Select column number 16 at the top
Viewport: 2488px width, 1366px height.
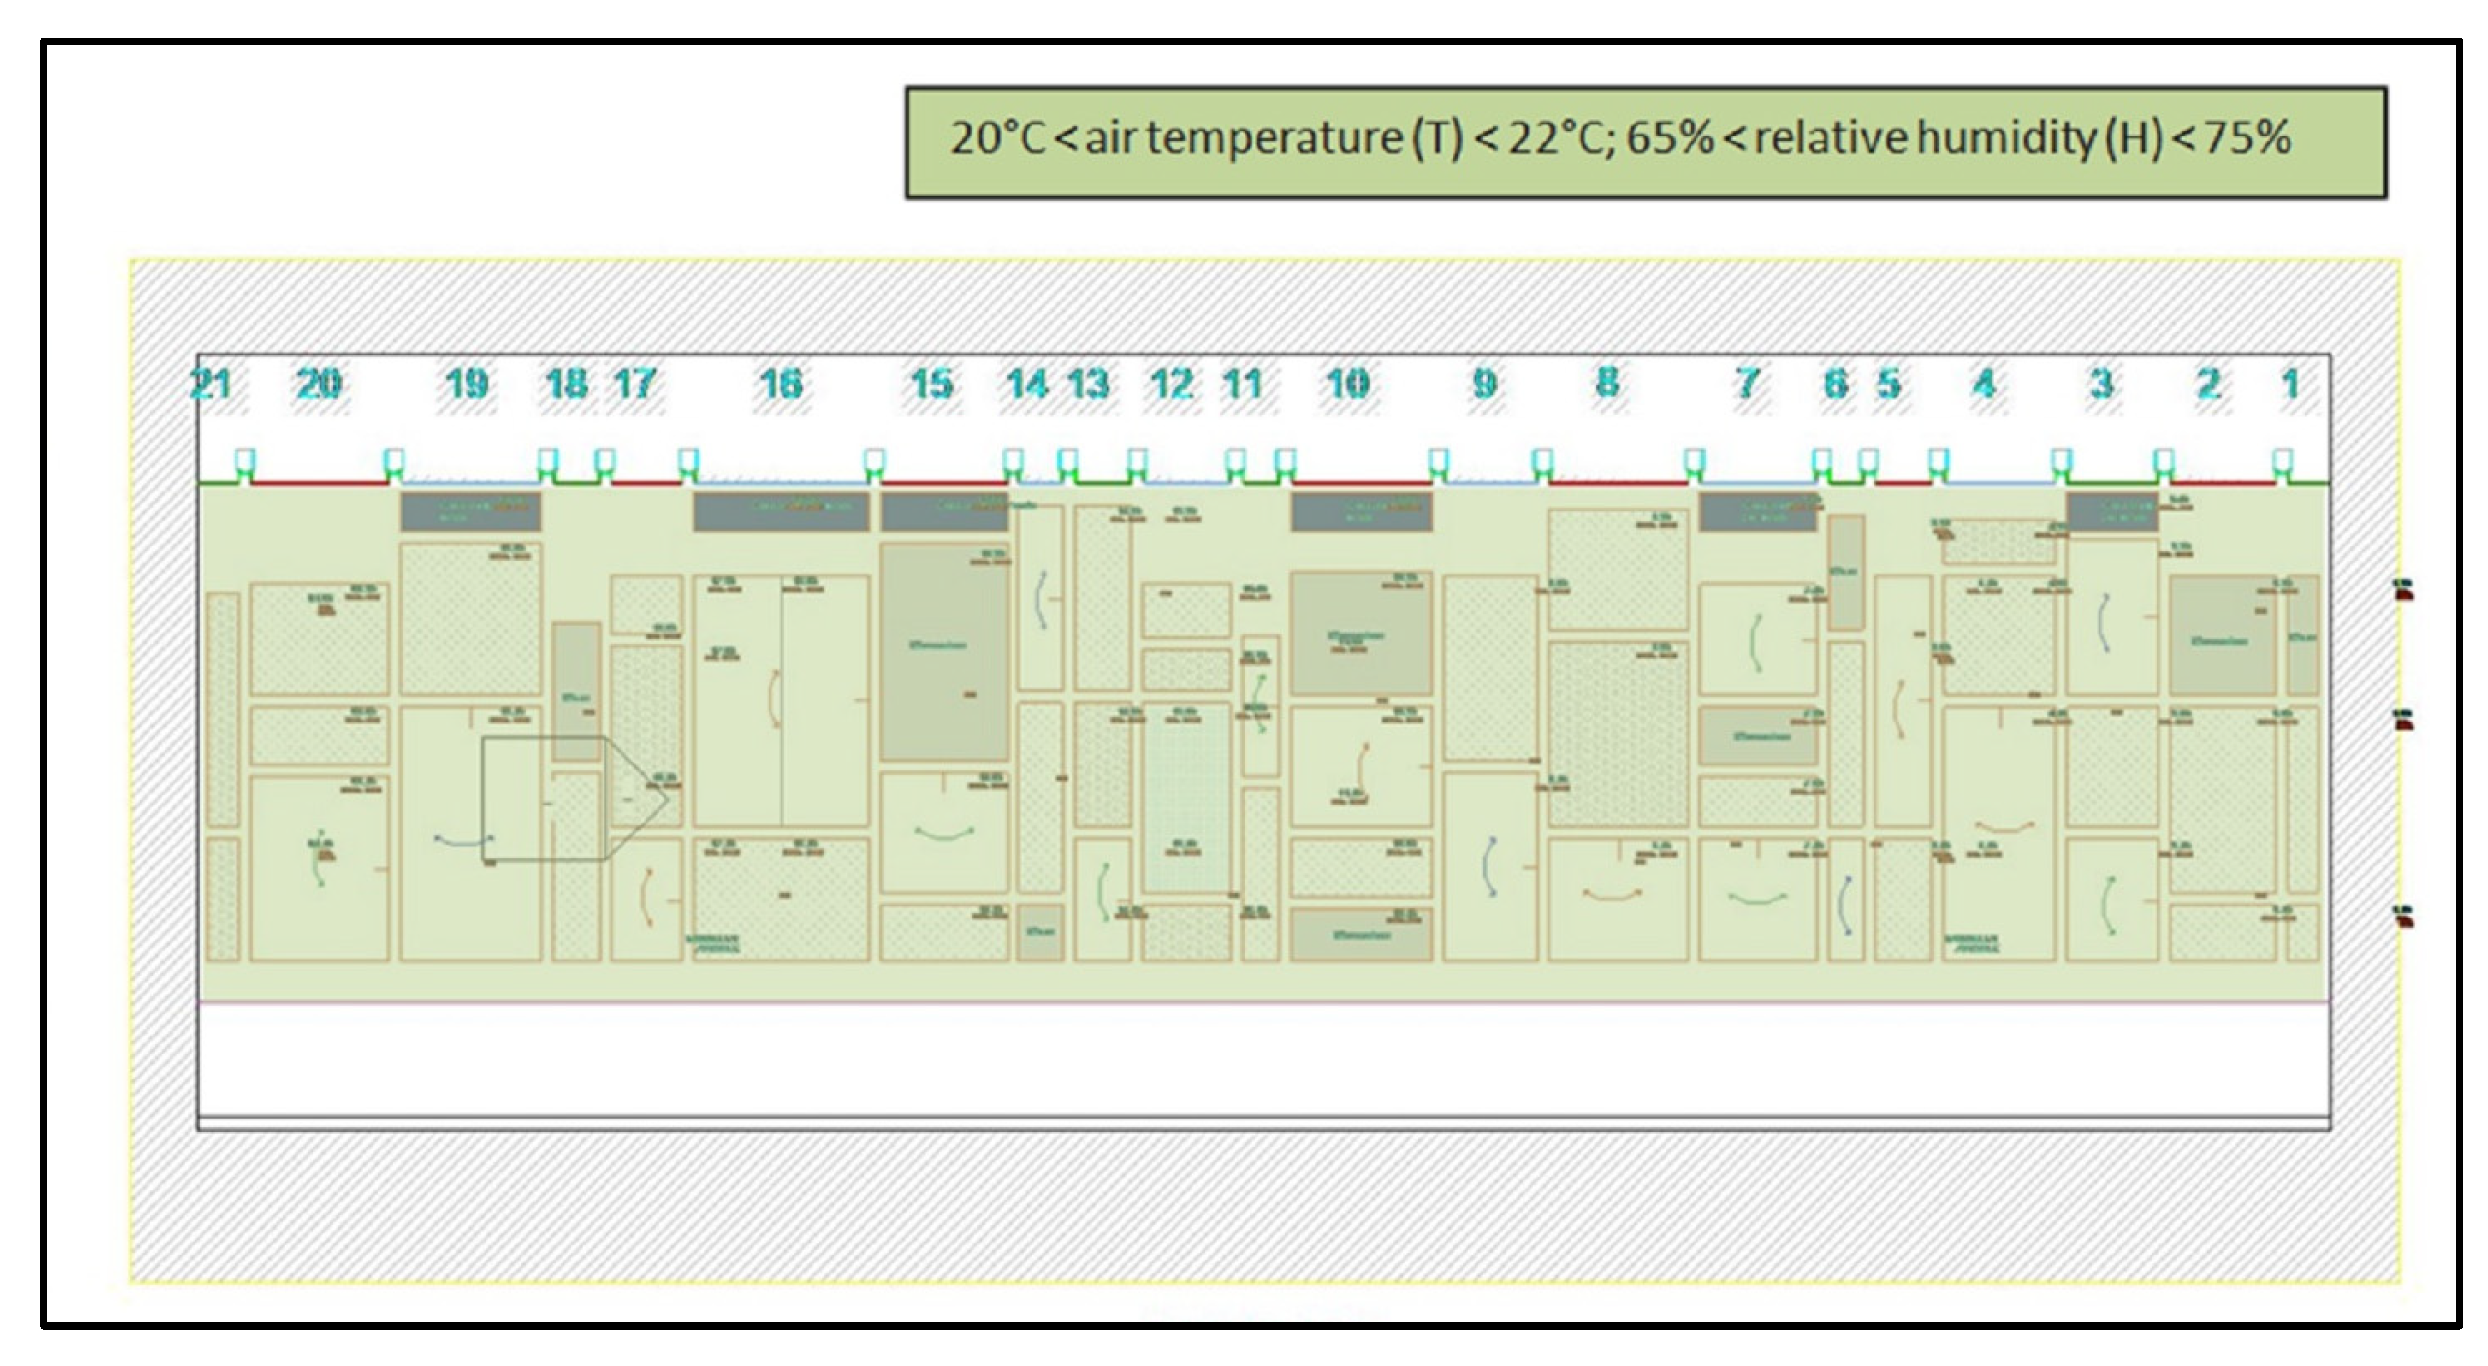[781, 384]
